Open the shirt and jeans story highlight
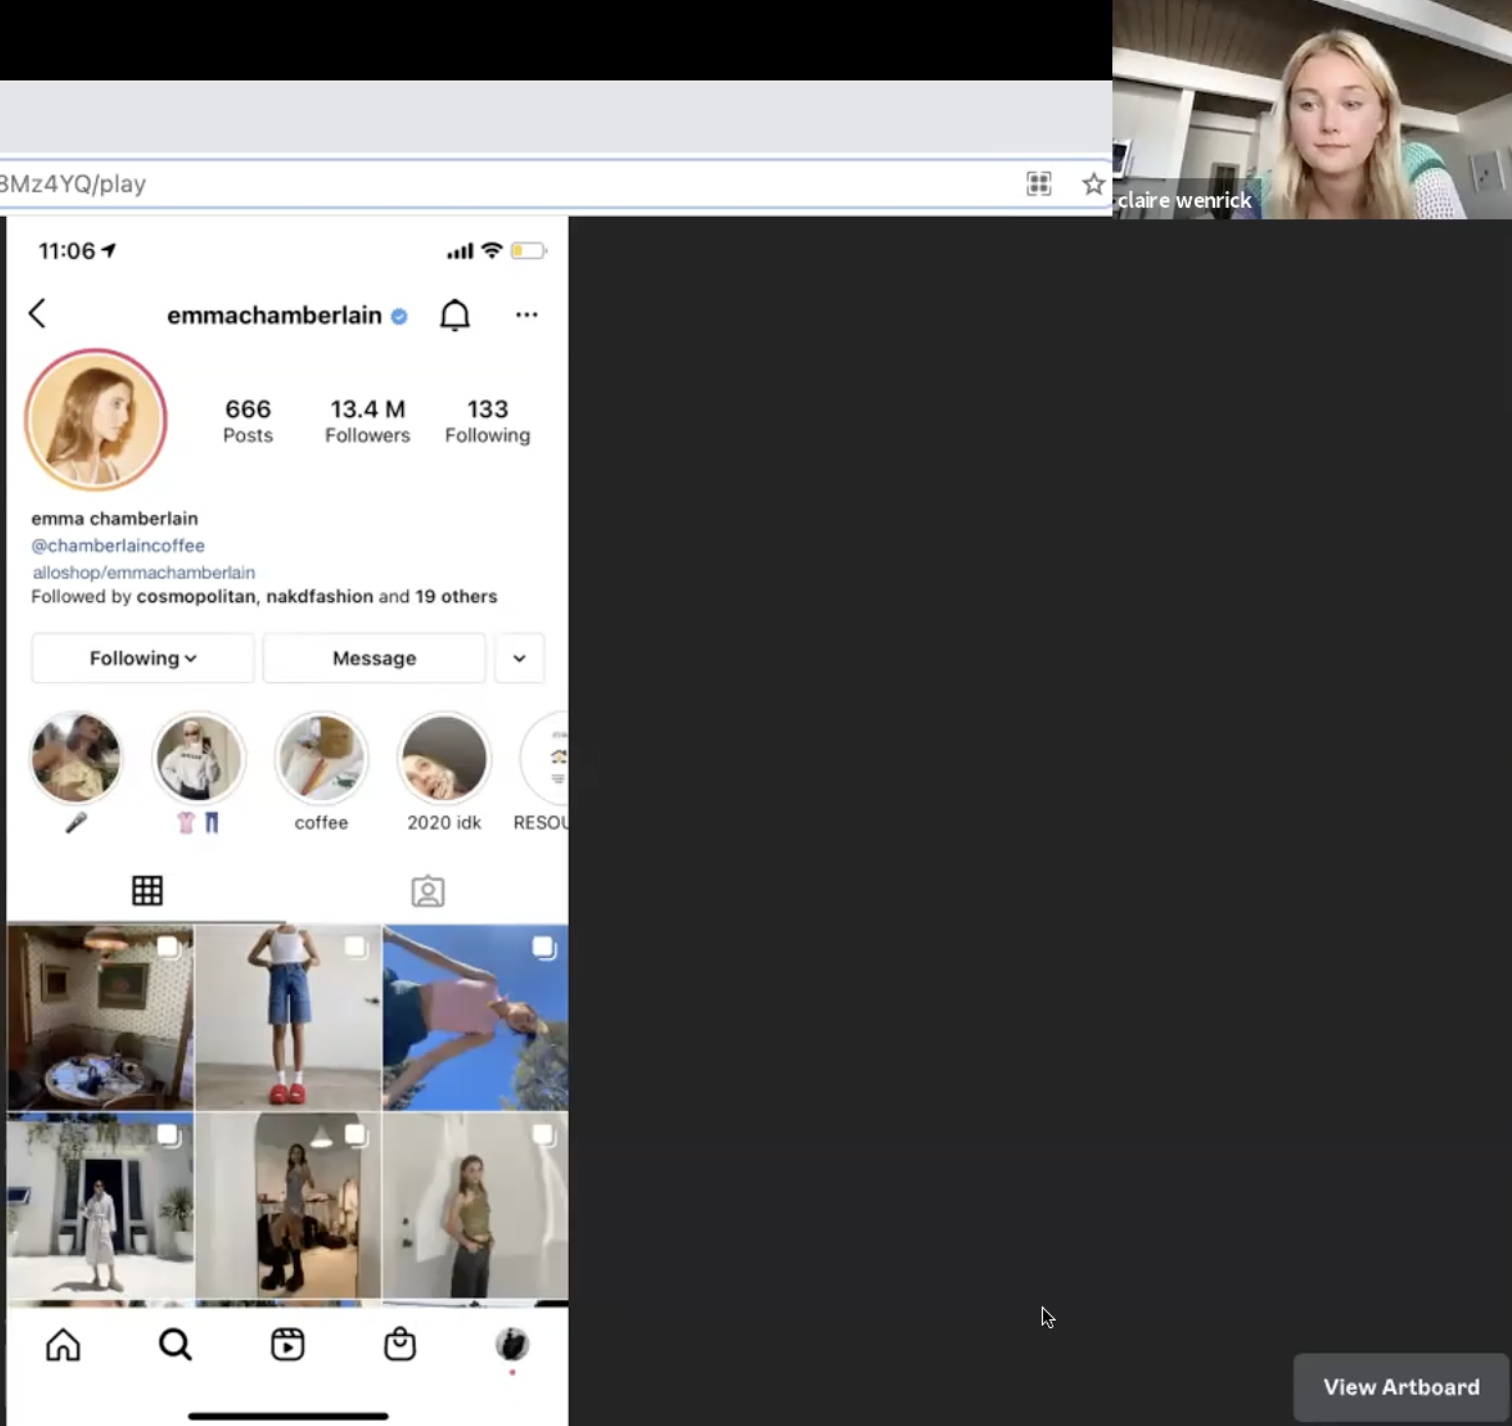1512x1426 pixels. (198, 772)
